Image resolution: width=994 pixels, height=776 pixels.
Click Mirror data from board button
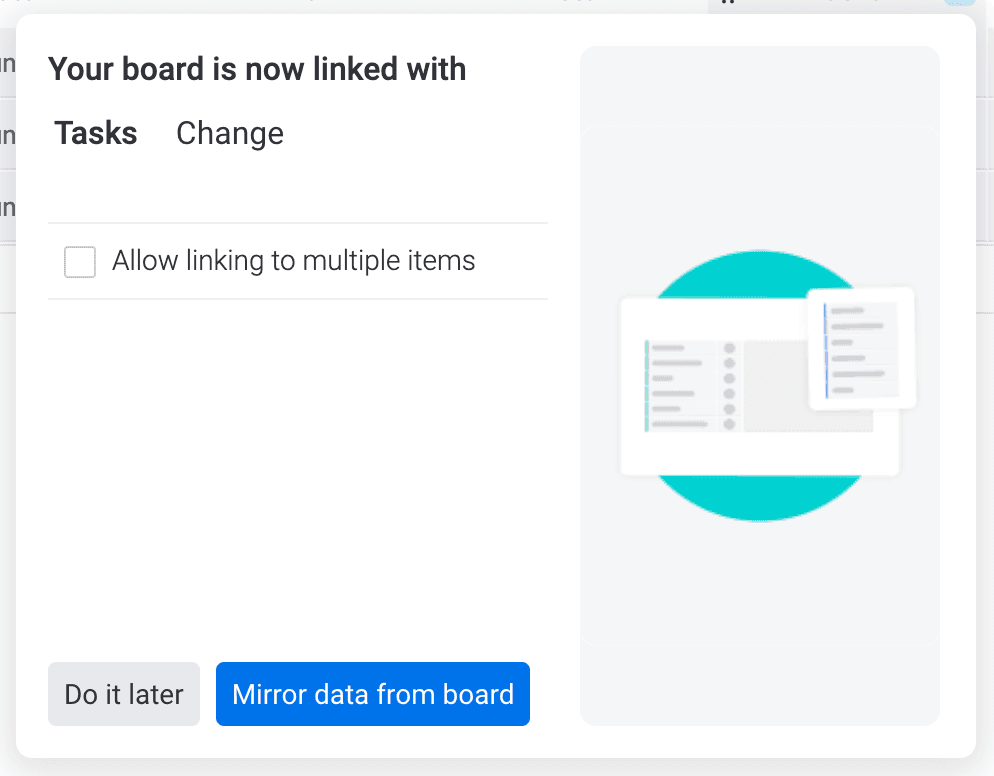[373, 694]
